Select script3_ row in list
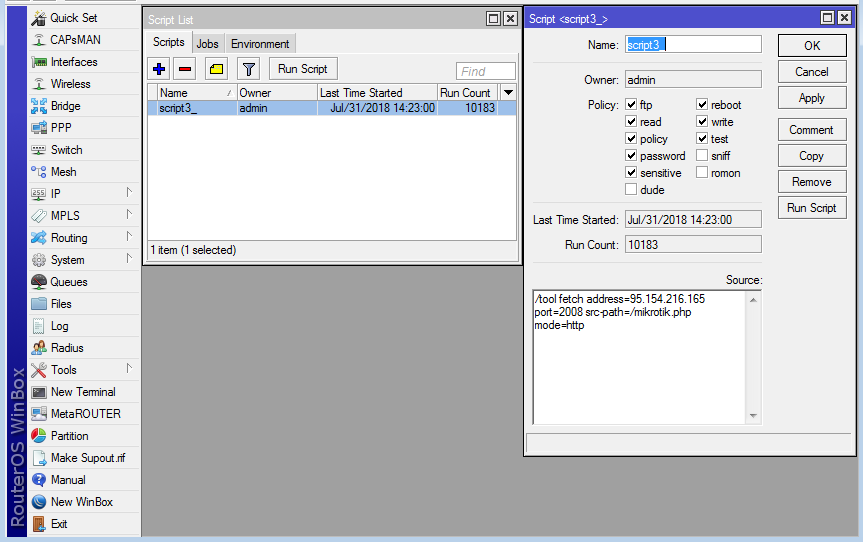The image size is (863, 542). click(x=332, y=108)
